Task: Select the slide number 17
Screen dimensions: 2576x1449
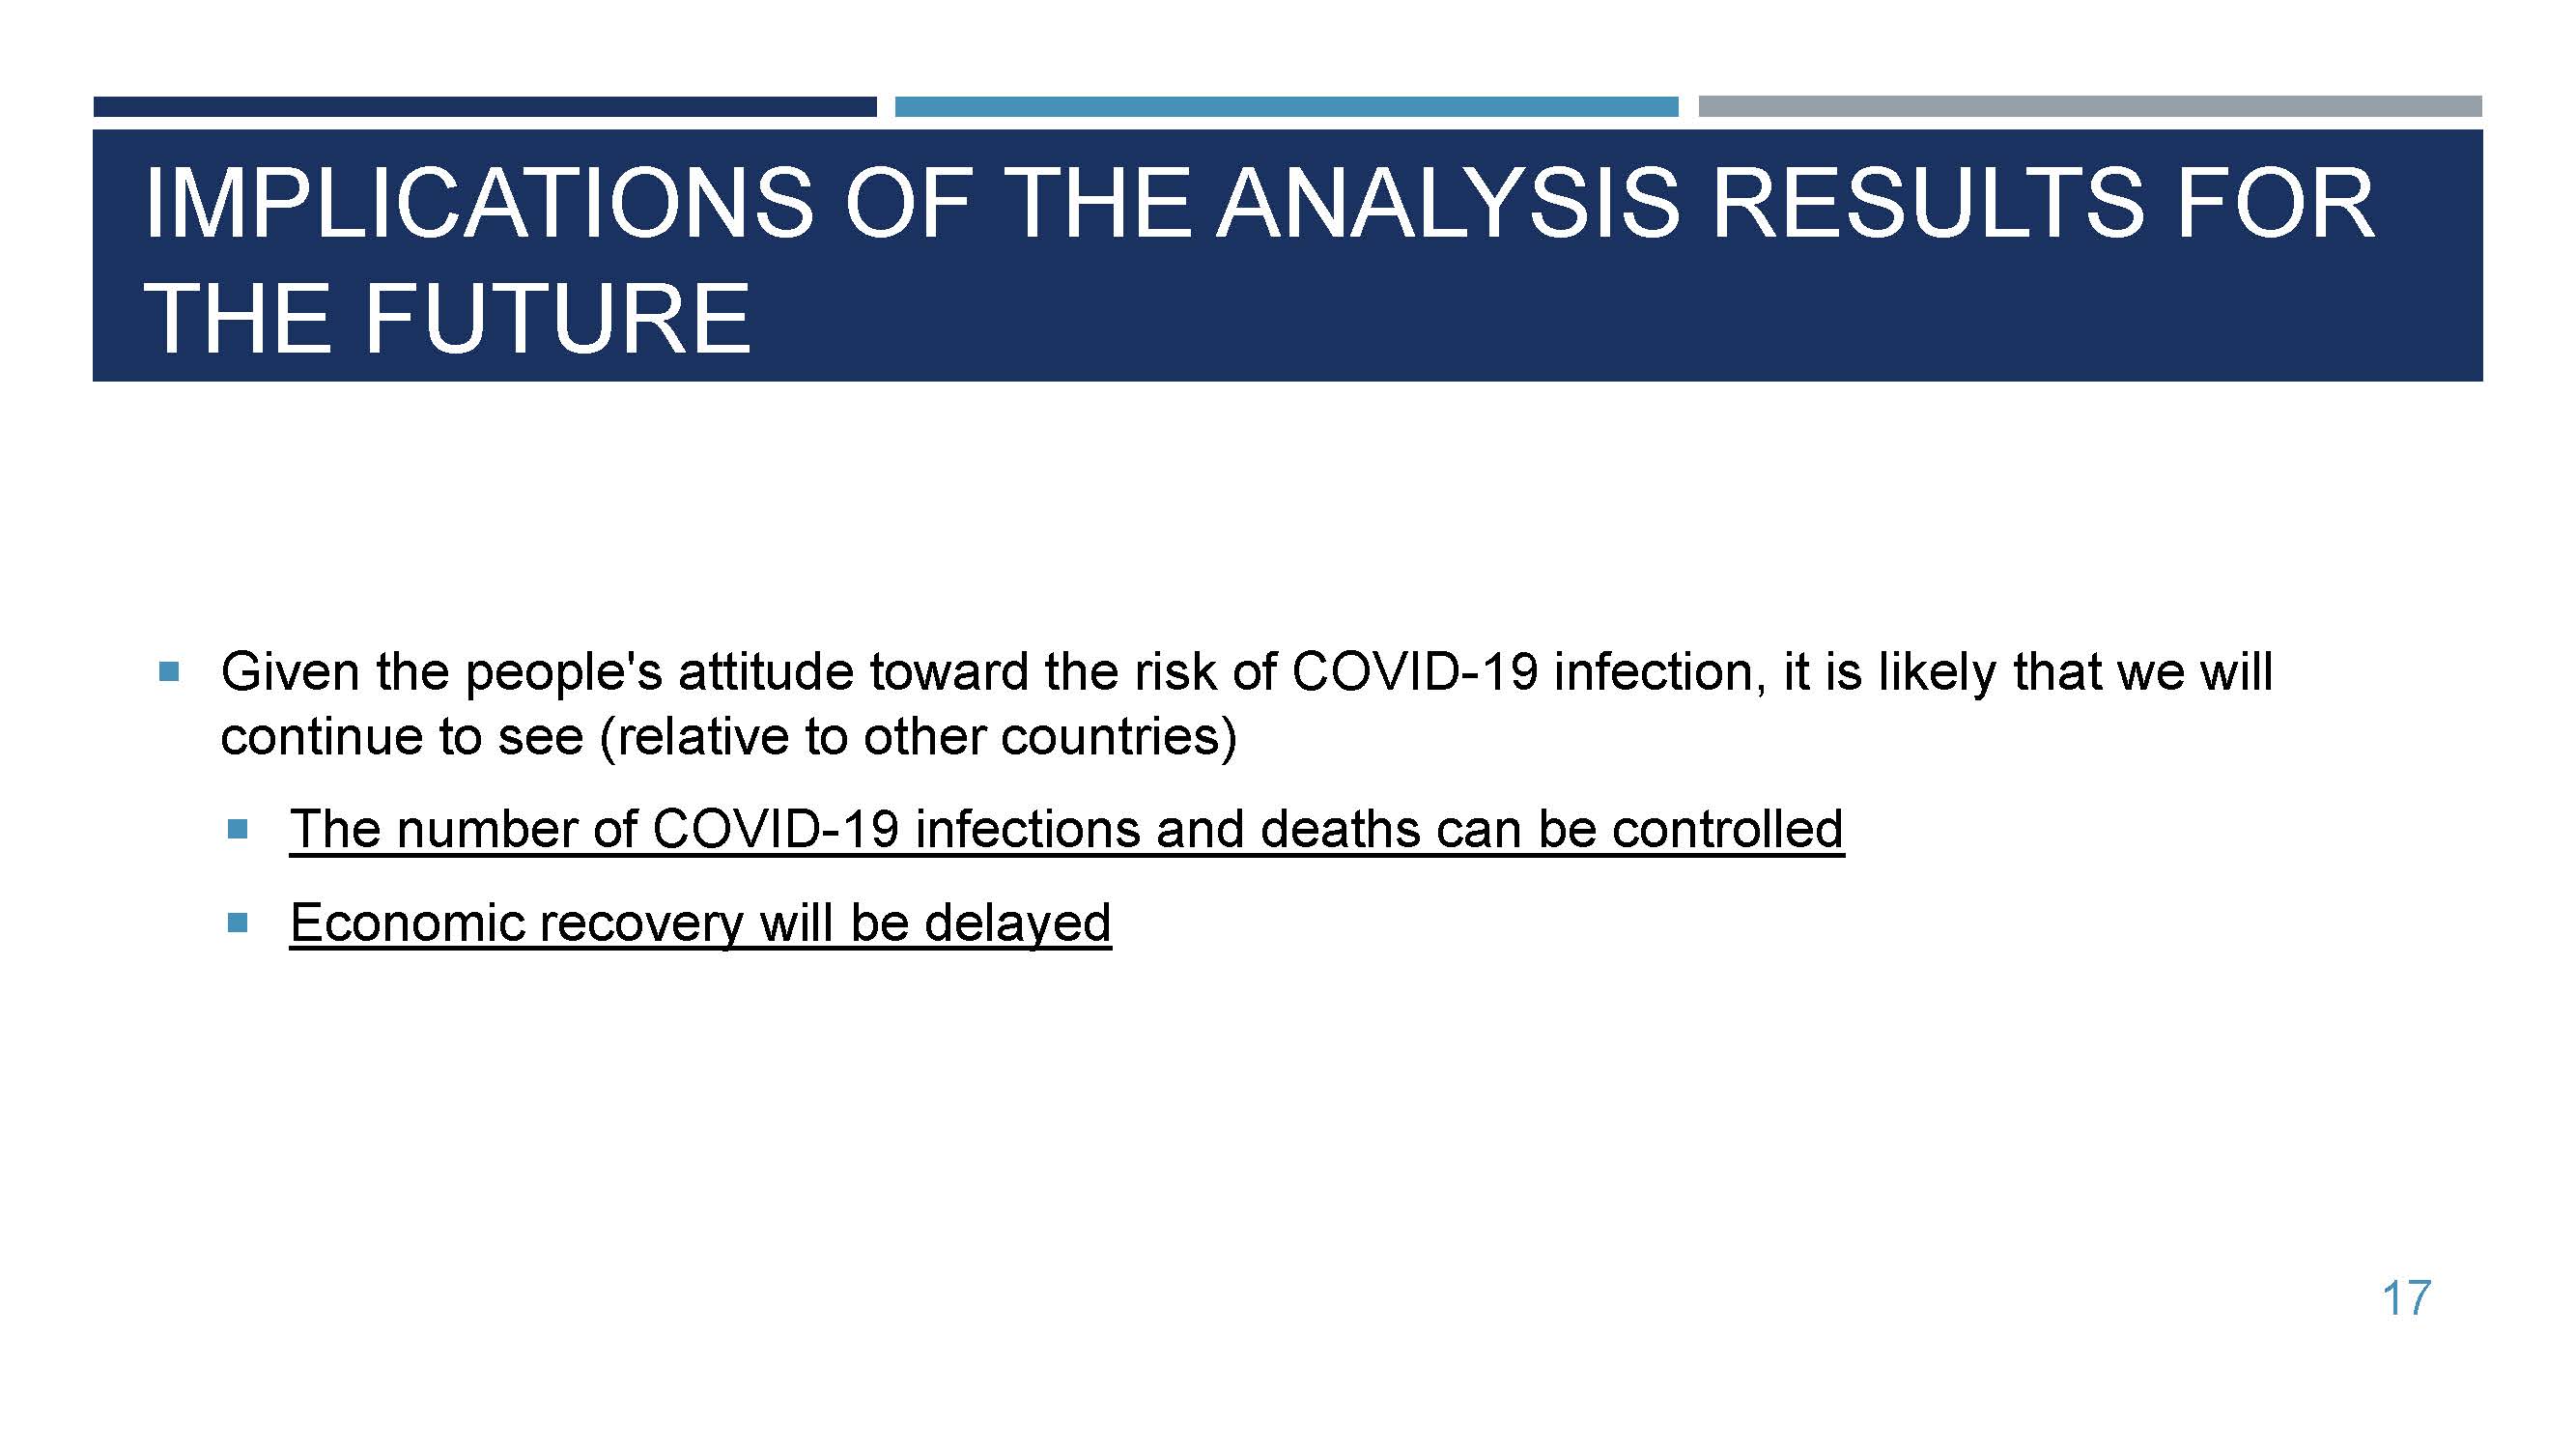Action: (x=2406, y=1299)
